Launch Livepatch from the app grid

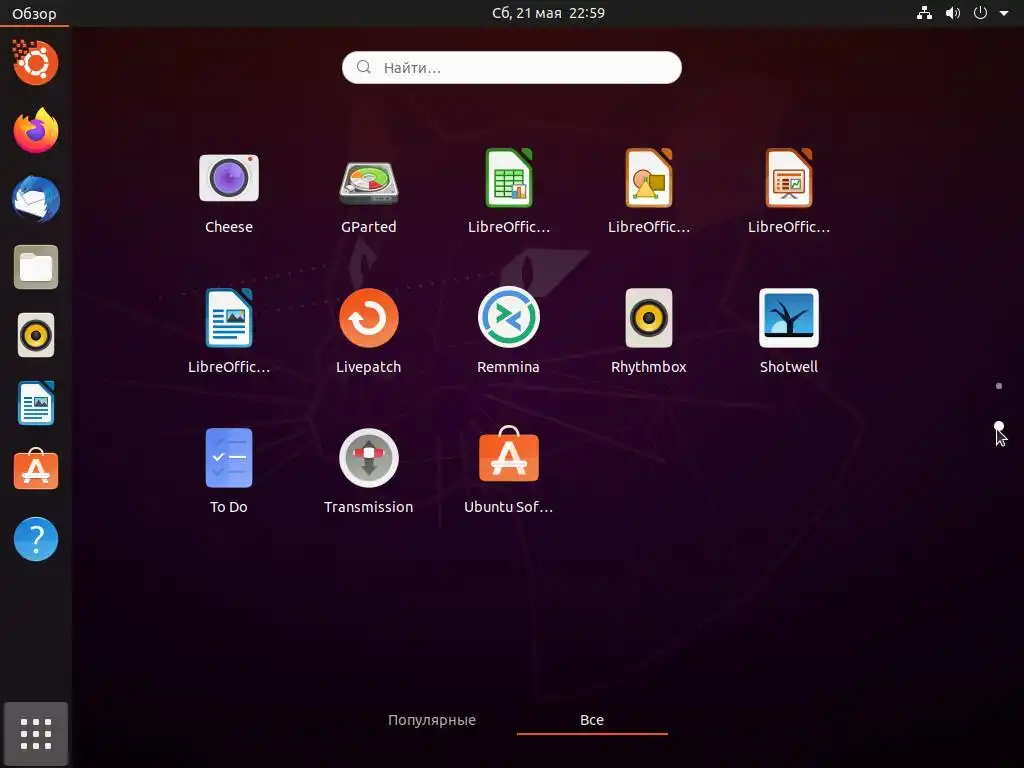click(x=369, y=318)
